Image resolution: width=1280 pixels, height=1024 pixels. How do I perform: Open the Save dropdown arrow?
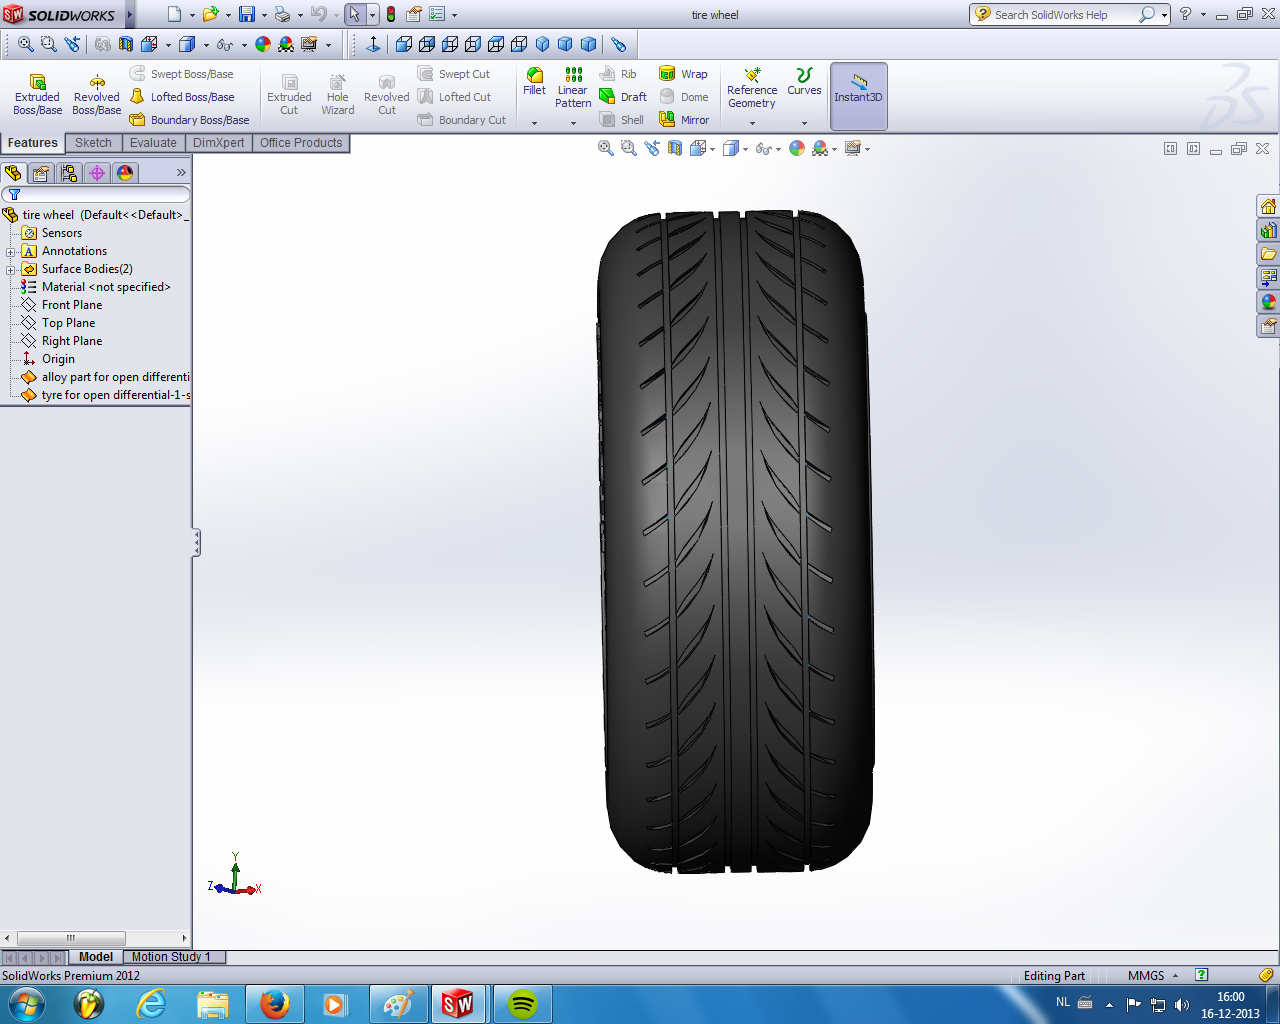coord(264,16)
